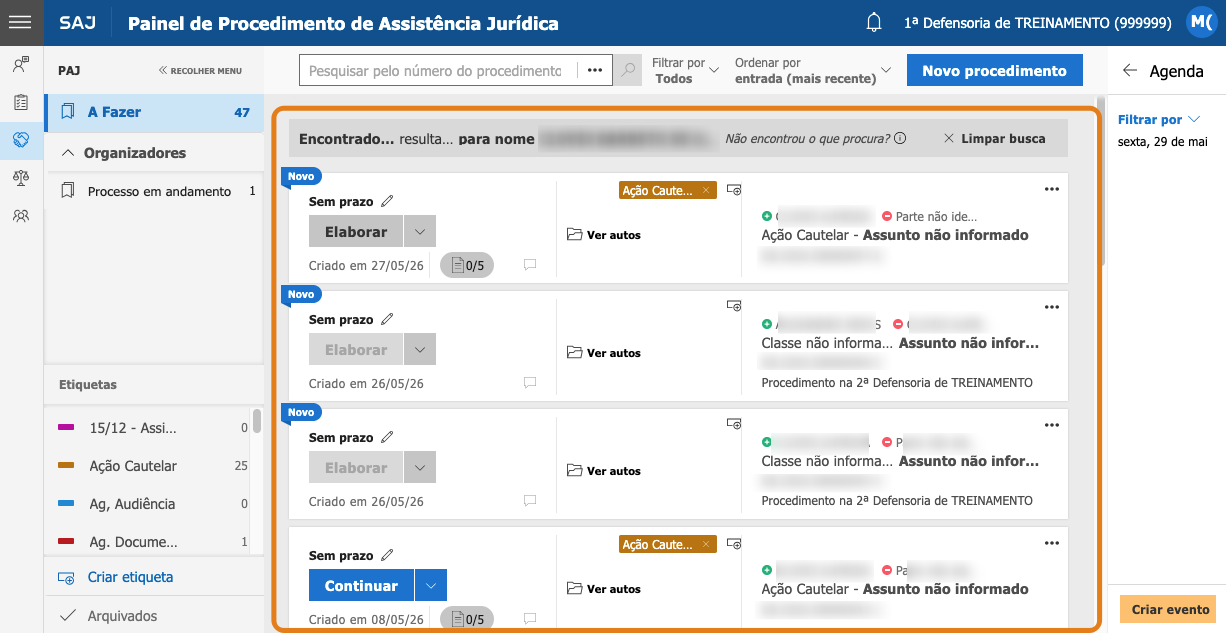Image resolution: width=1226 pixels, height=633 pixels.
Task: Add a label via tag icon on 08/05/26 card
Action: tap(734, 543)
